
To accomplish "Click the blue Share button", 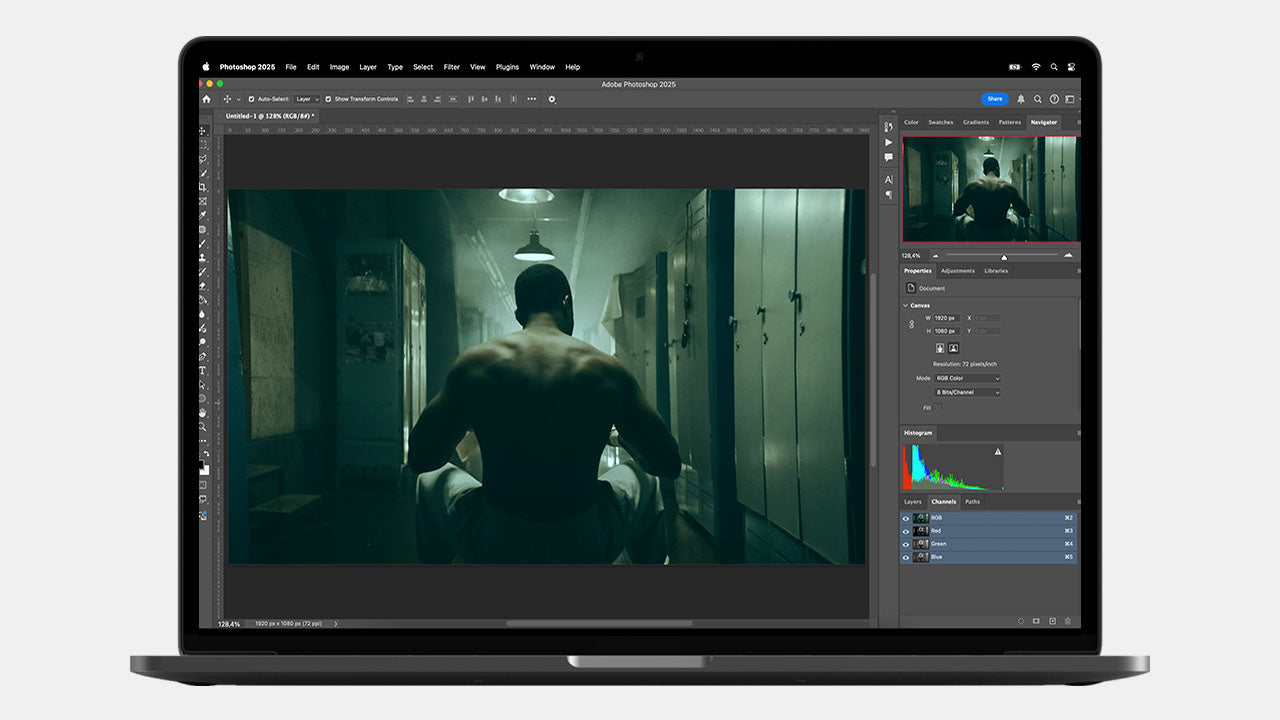I will pos(995,99).
